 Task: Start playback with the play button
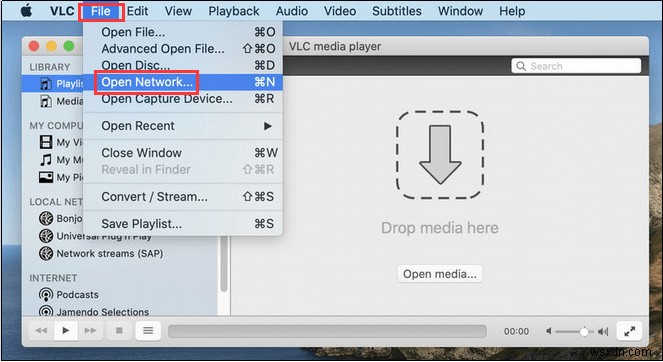[66, 330]
